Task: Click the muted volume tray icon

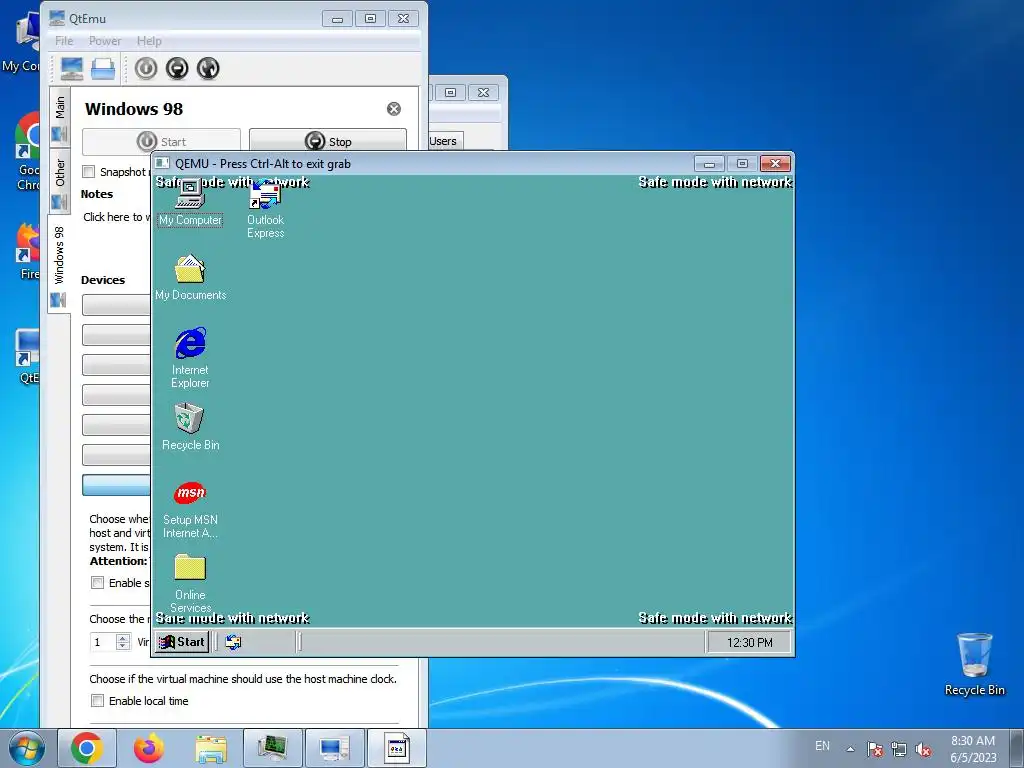Action: pyautogui.click(x=923, y=749)
